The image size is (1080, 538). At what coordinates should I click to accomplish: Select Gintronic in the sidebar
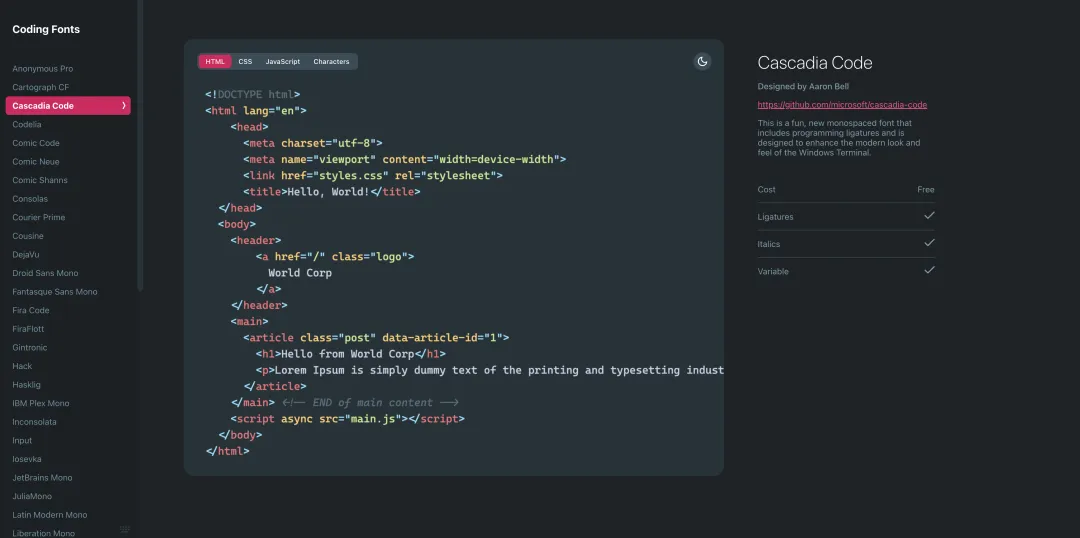tap(30, 348)
